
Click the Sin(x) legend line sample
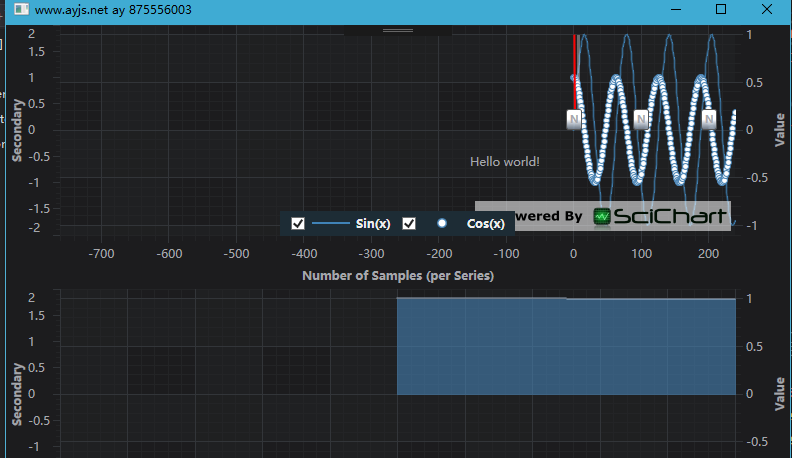pyautogui.click(x=330, y=224)
